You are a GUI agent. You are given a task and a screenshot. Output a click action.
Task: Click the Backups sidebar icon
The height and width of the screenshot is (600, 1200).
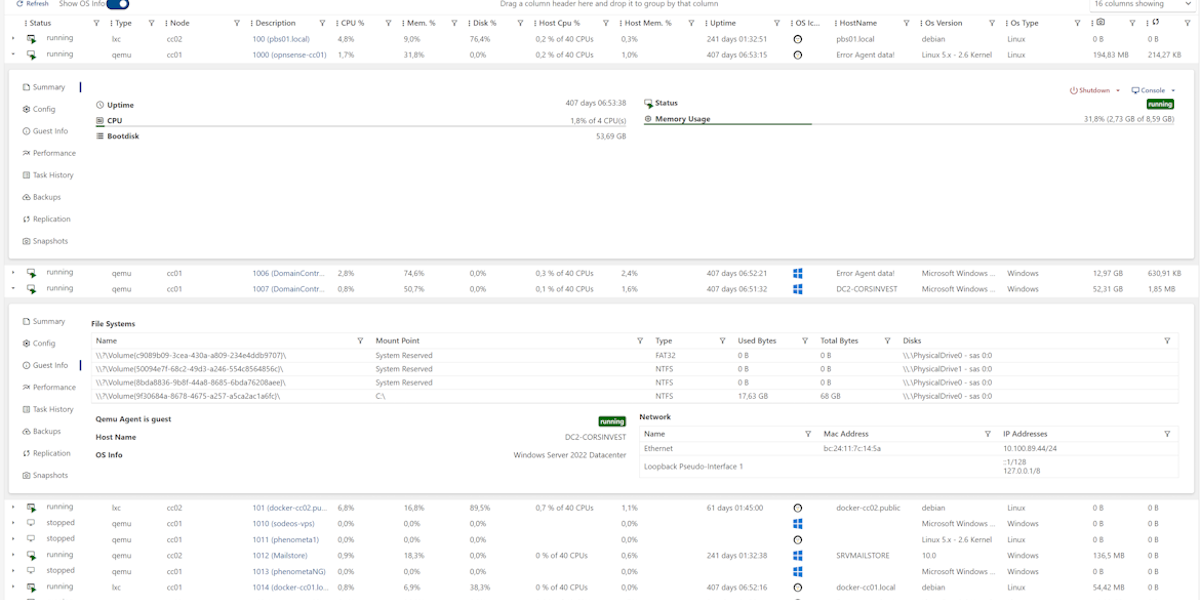(24, 196)
